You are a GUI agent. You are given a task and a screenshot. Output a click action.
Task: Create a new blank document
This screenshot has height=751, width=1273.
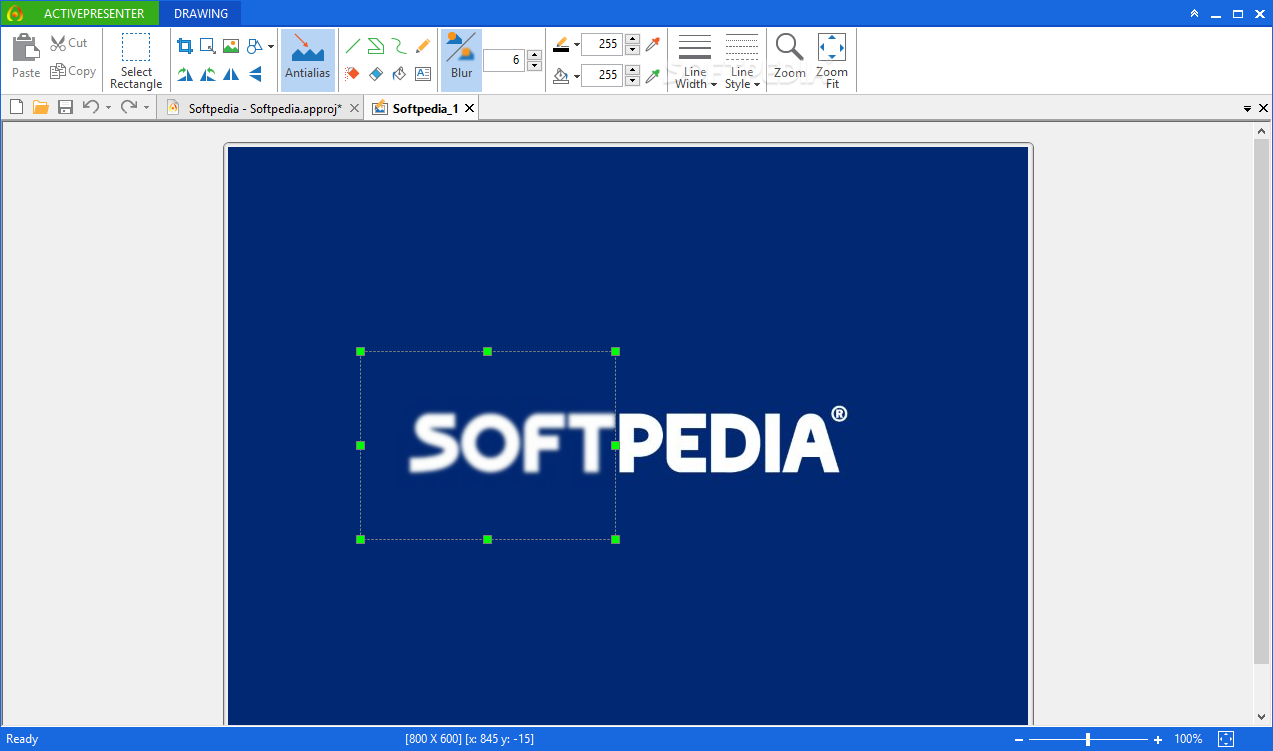tap(16, 107)
